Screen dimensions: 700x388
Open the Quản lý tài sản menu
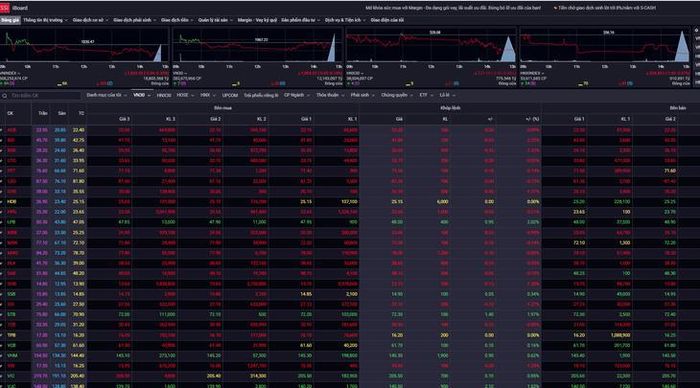pyautogui.click(x=215, y=20)
